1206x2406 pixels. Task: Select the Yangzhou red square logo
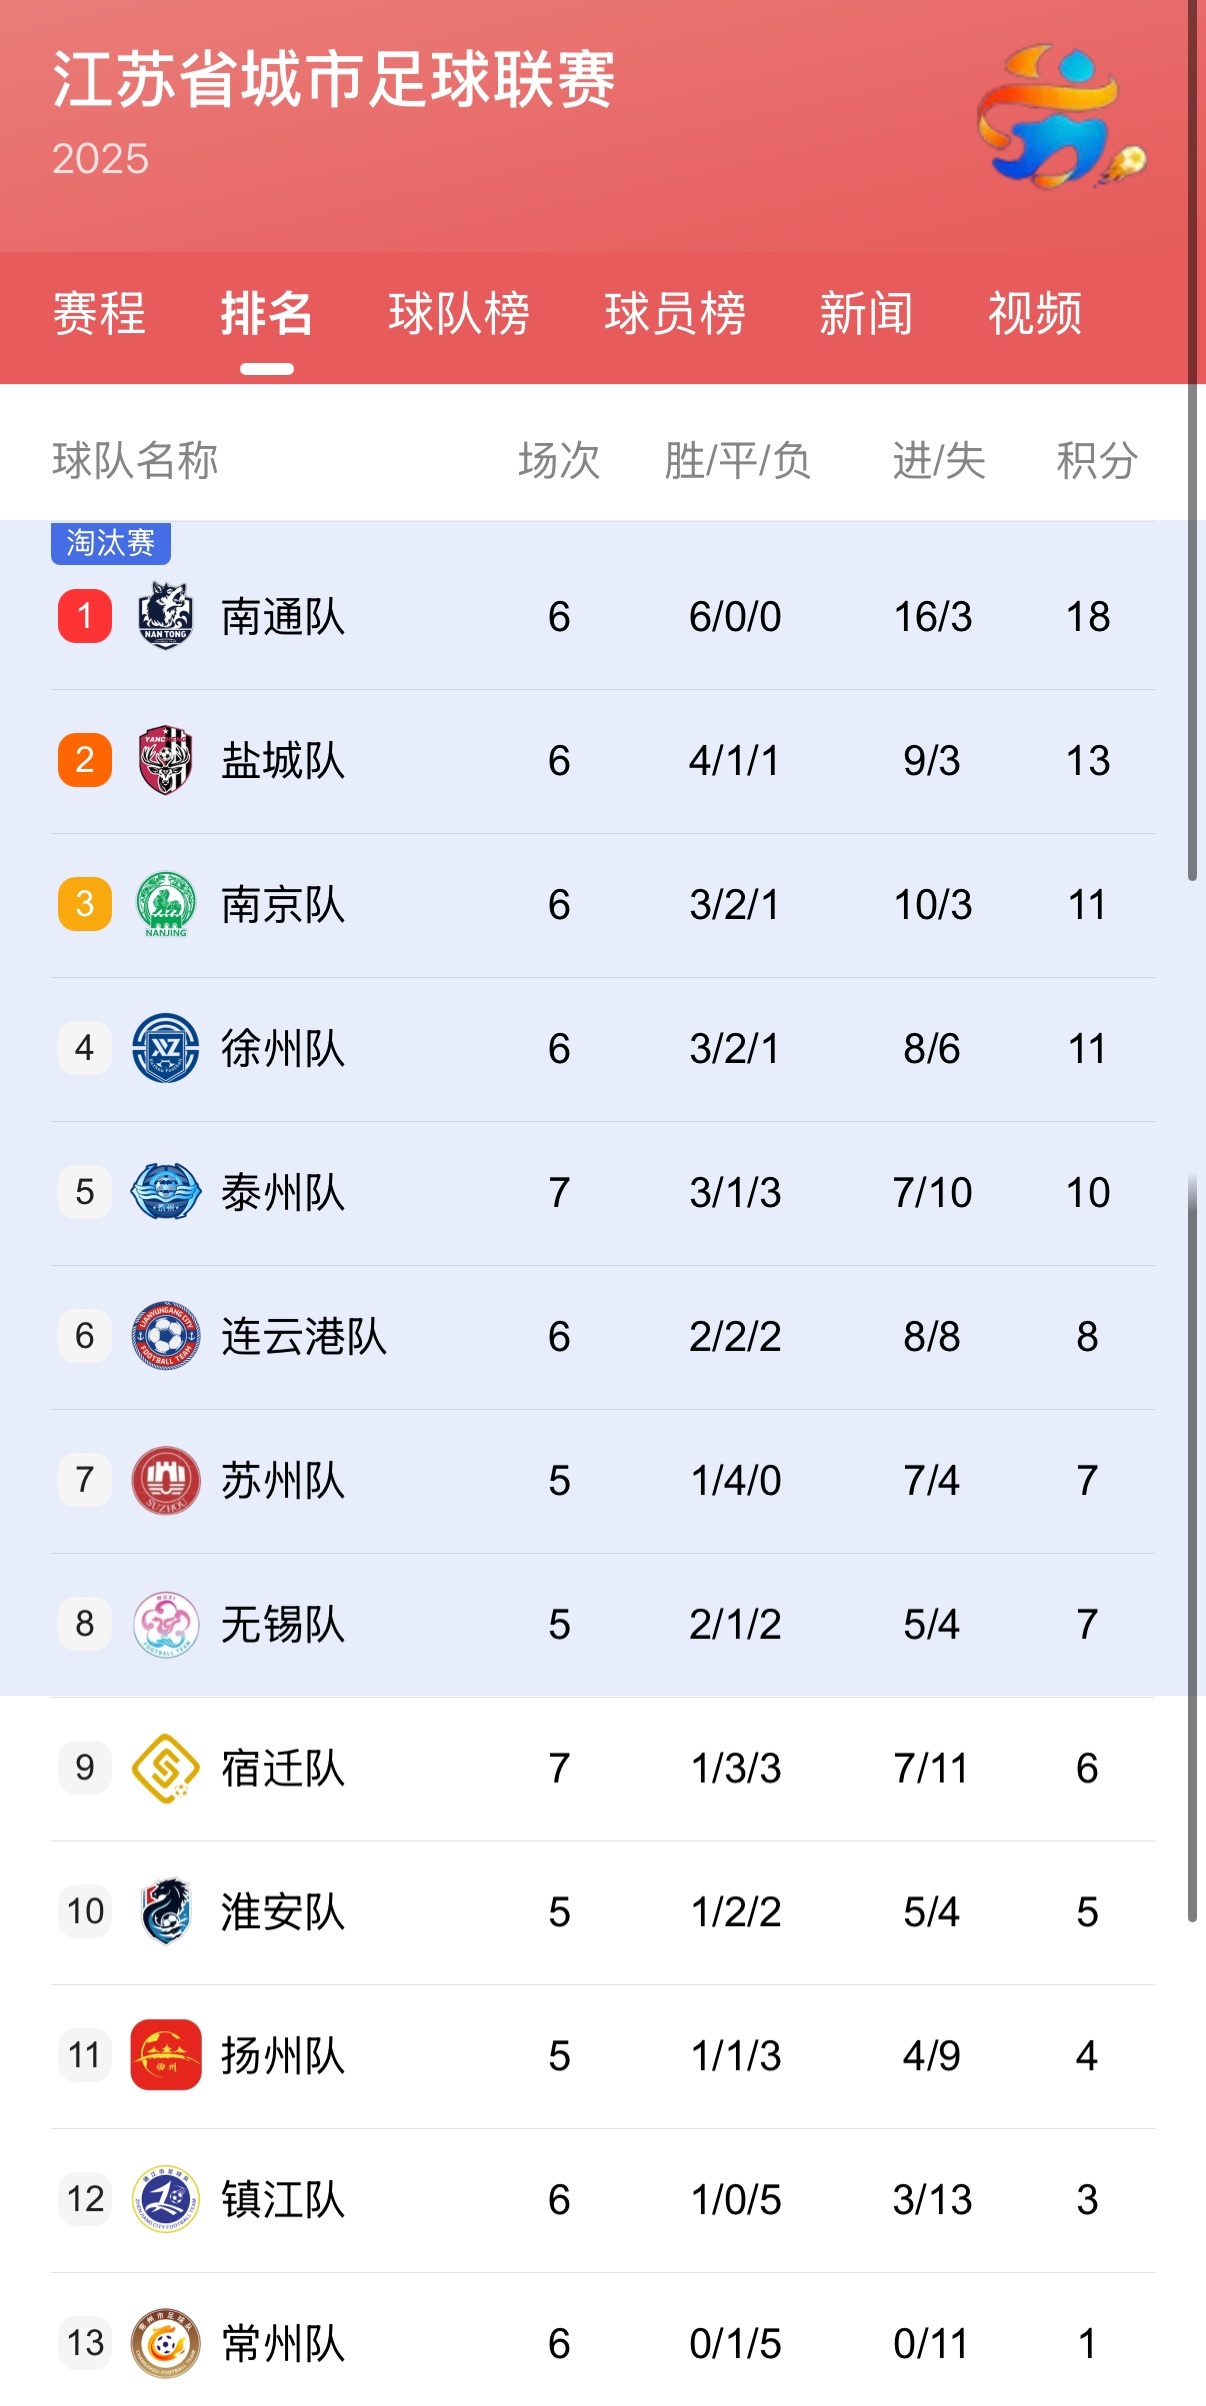click(165, 2055)
